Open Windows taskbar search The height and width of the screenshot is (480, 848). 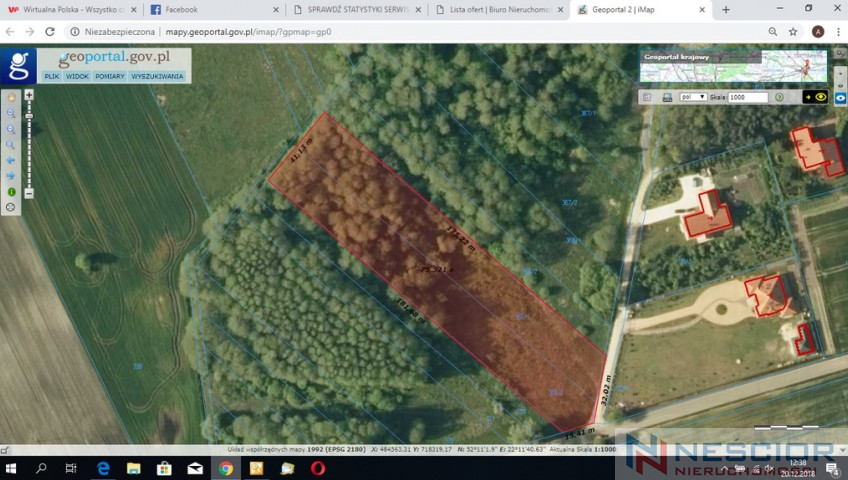[x=41, y=468]
